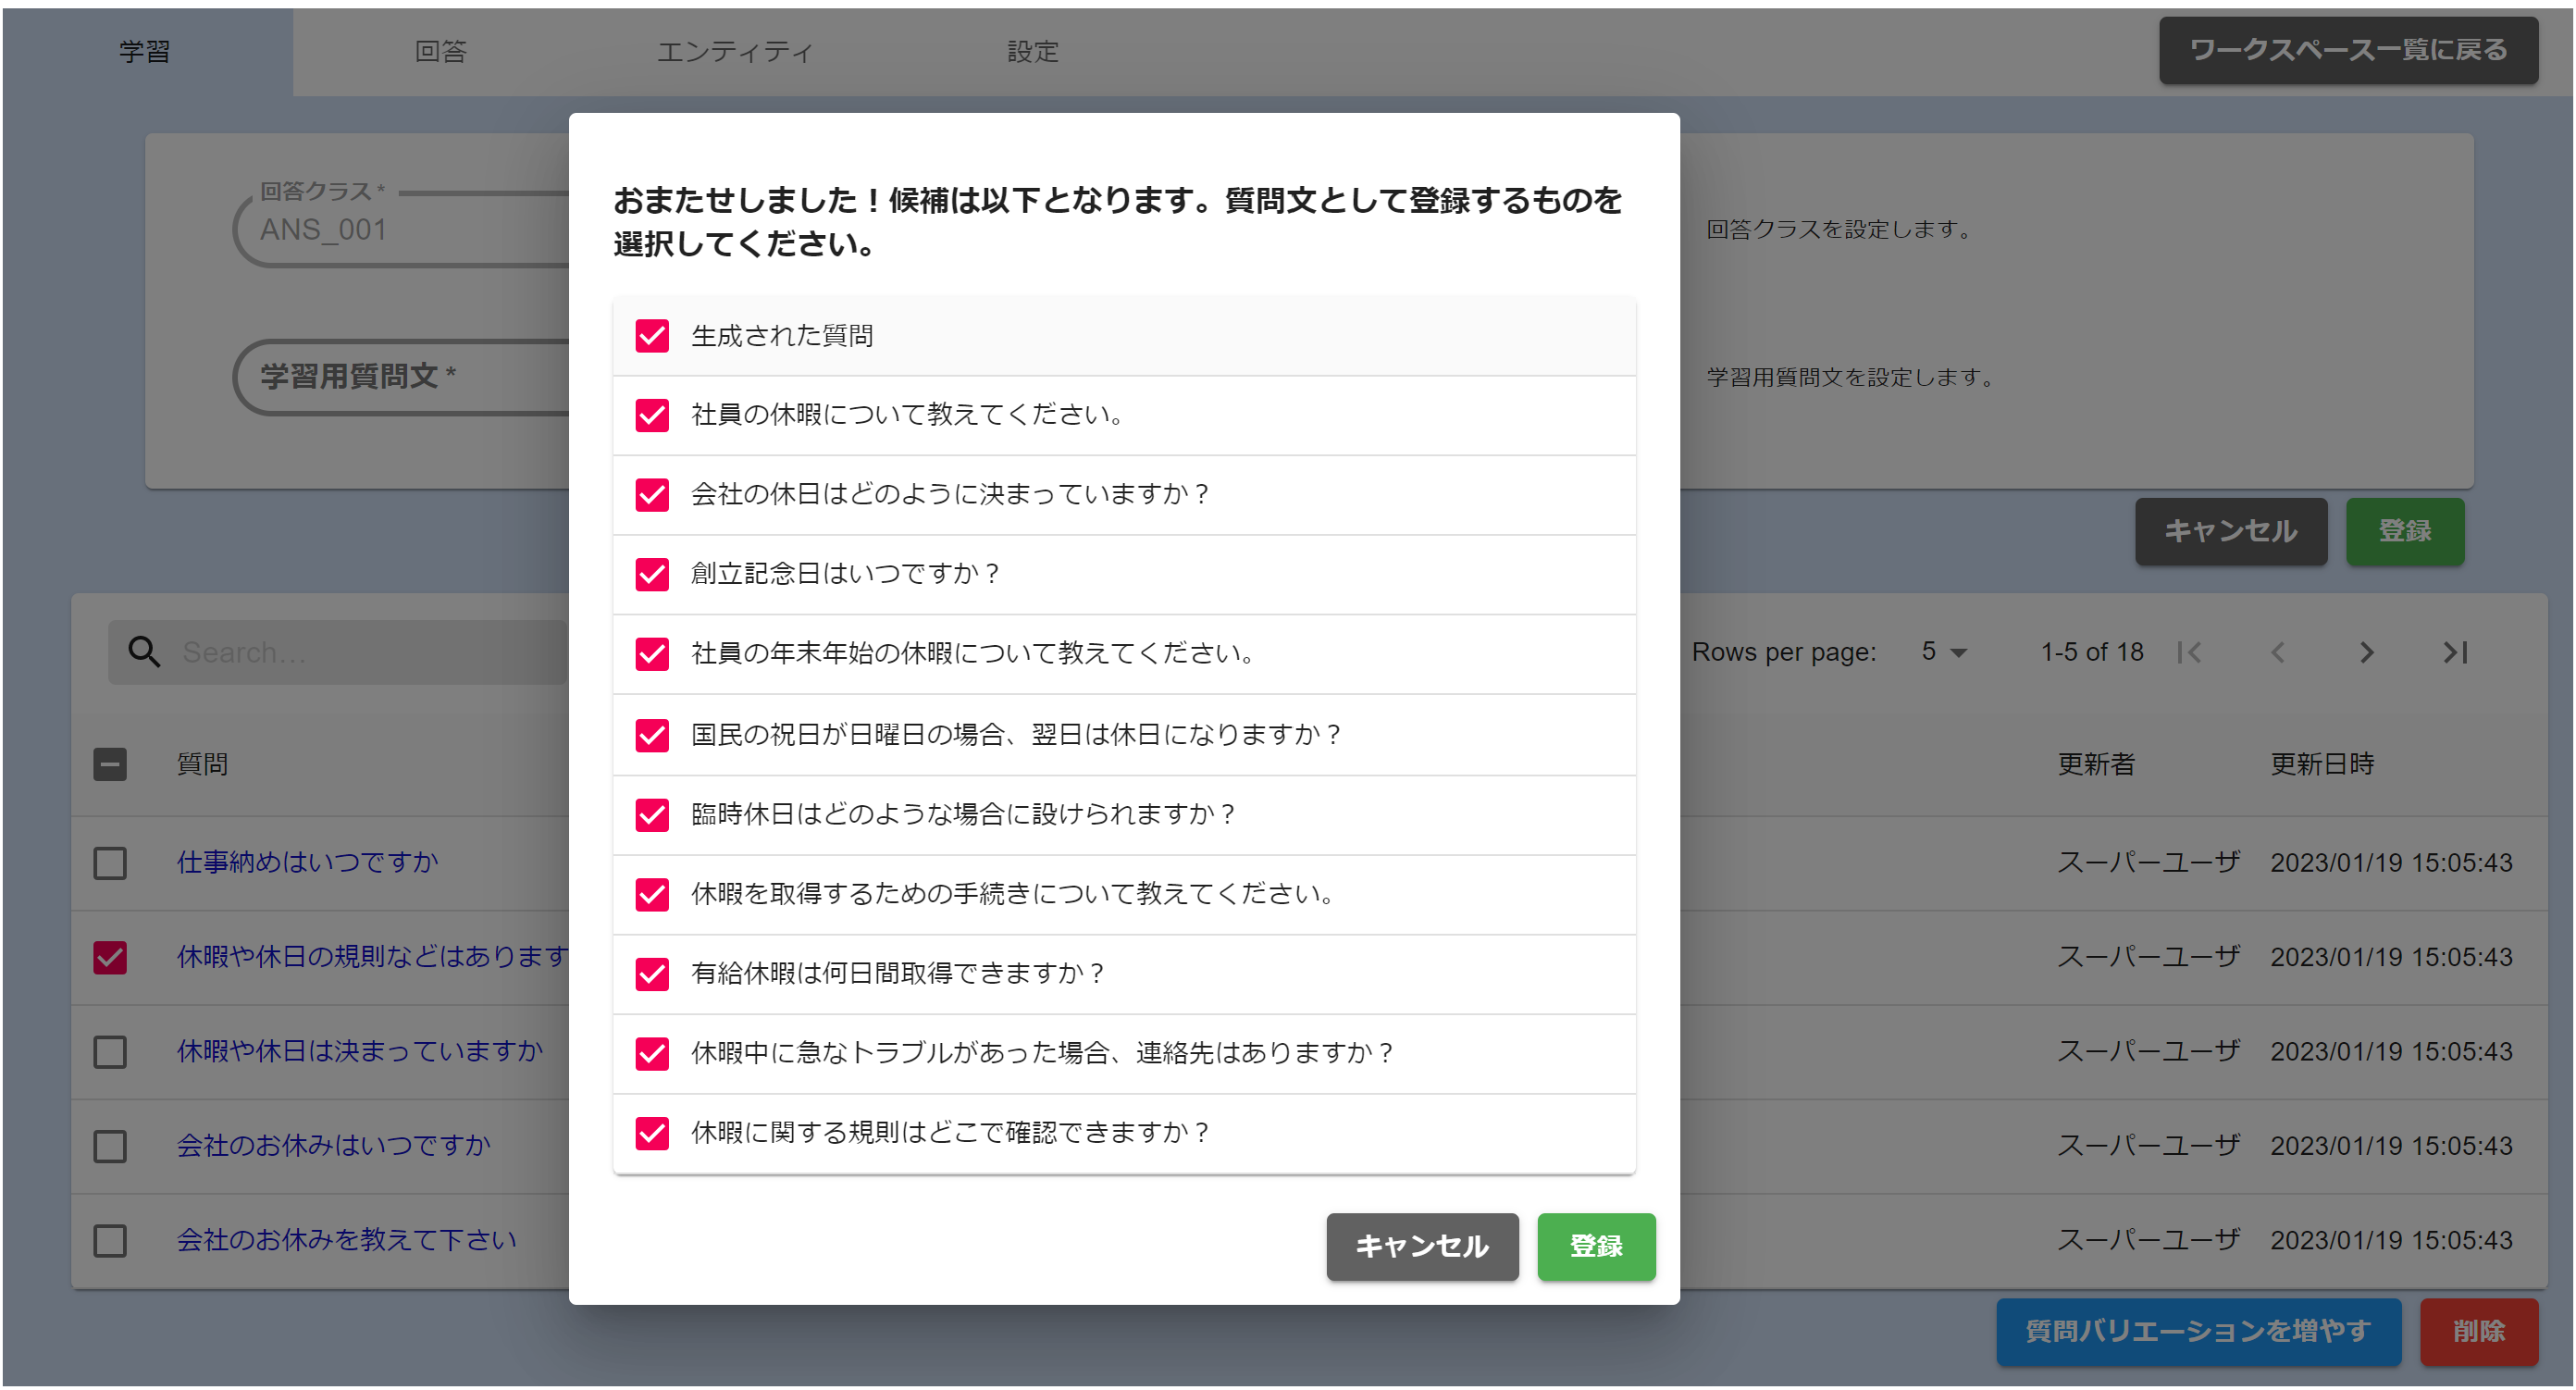The width and height of the screenshot is (2576, 1390).
Task: Uncheck 生成された質問 in the dialog
Action: (x=652, y=336)
